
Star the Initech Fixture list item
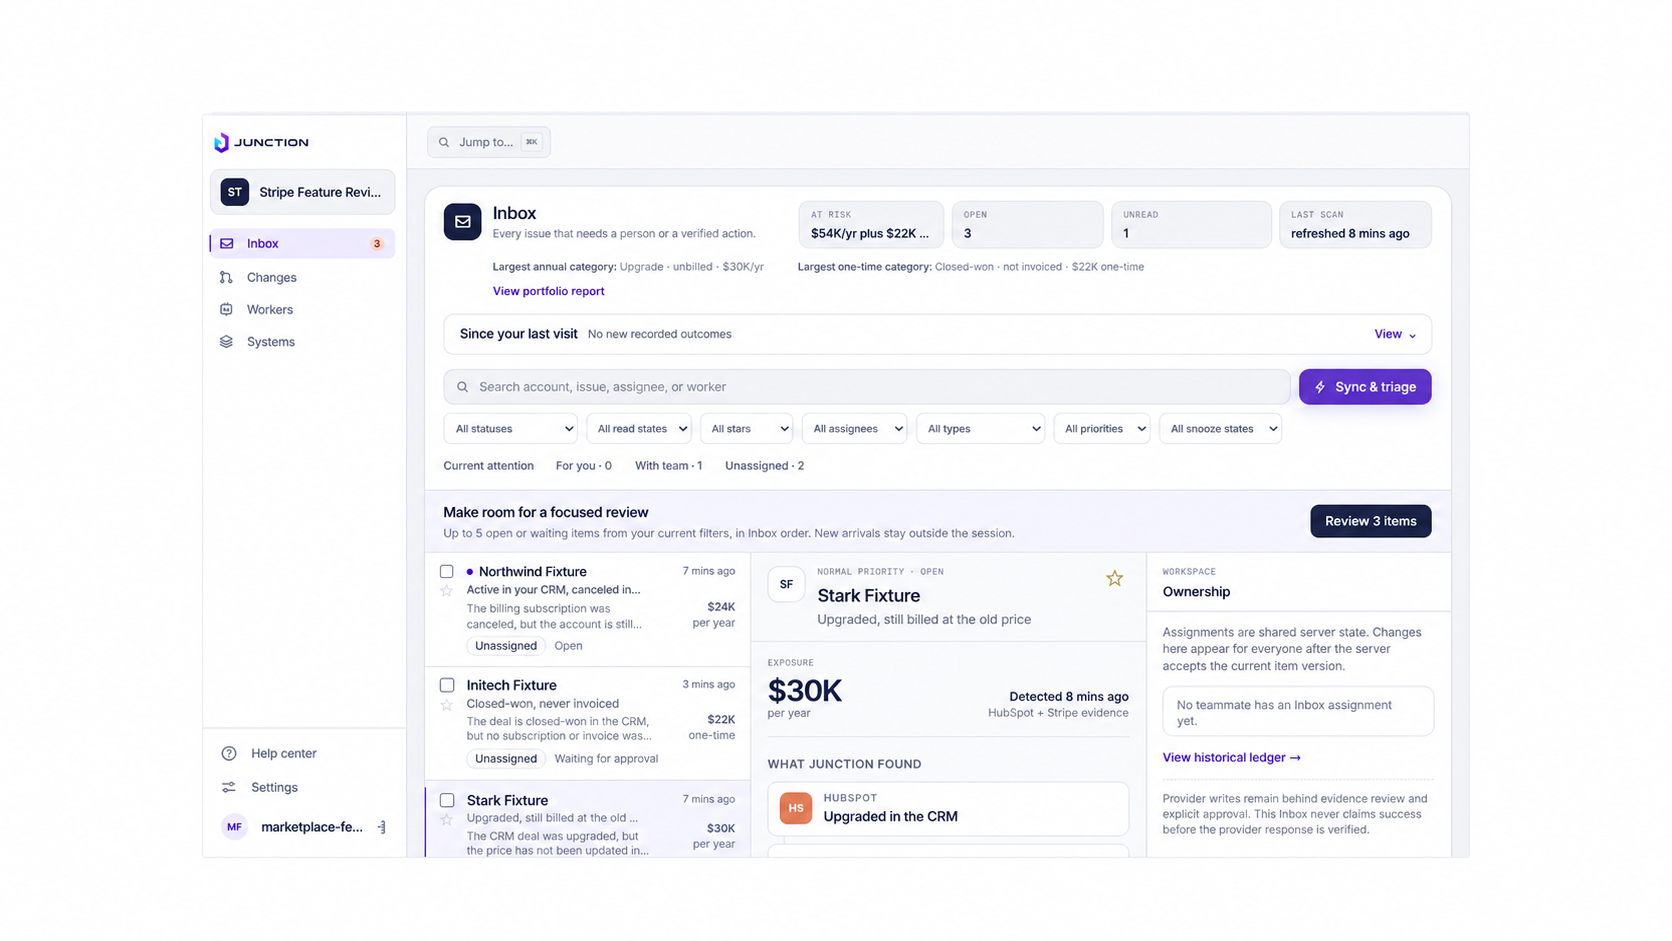447,705
